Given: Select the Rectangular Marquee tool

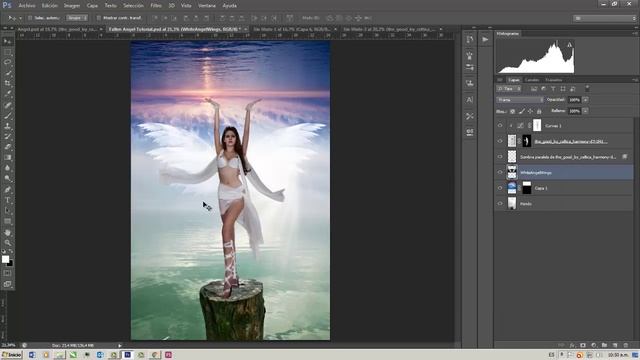Looking at the screenshot, I should click(7, 52).
